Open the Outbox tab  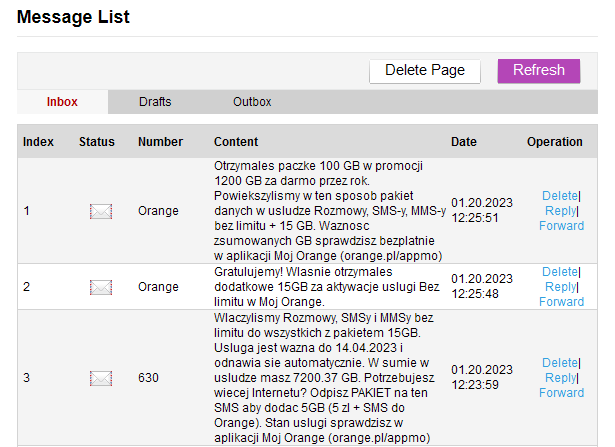point(252,102)
